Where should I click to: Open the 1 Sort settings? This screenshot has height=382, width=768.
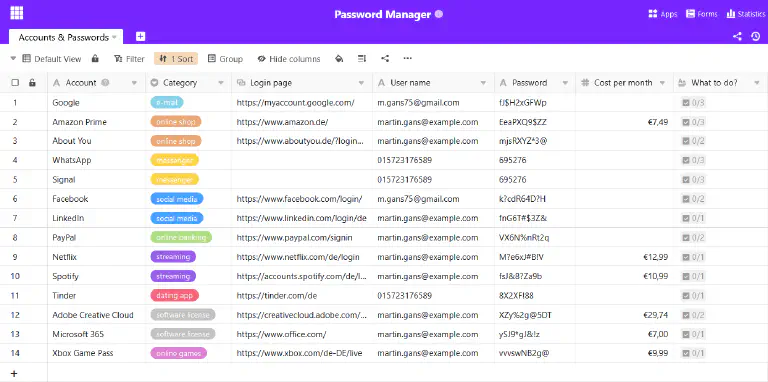tap(176, 59)
